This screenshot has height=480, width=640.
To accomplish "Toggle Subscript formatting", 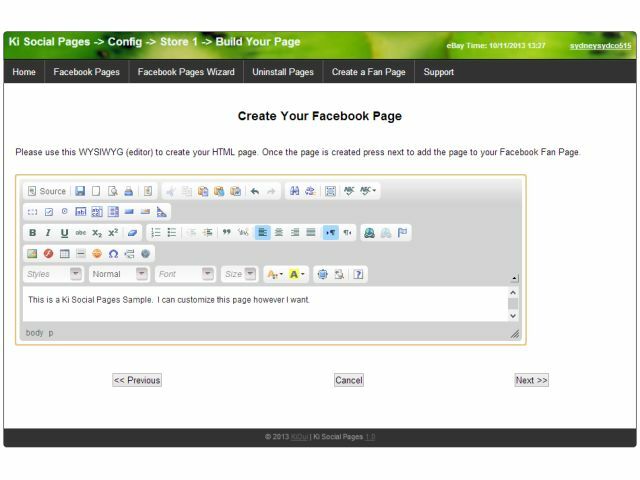I will pos(97,233).
